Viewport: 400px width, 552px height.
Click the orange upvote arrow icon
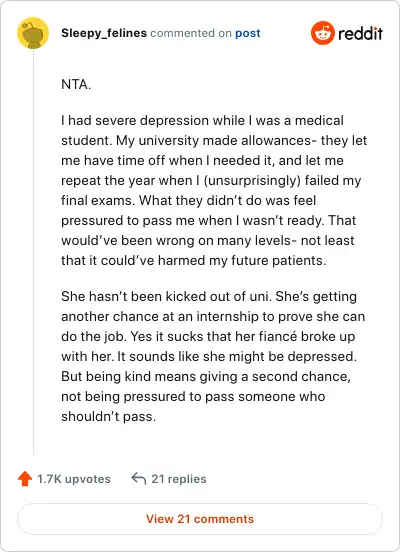tap(25, 479)
